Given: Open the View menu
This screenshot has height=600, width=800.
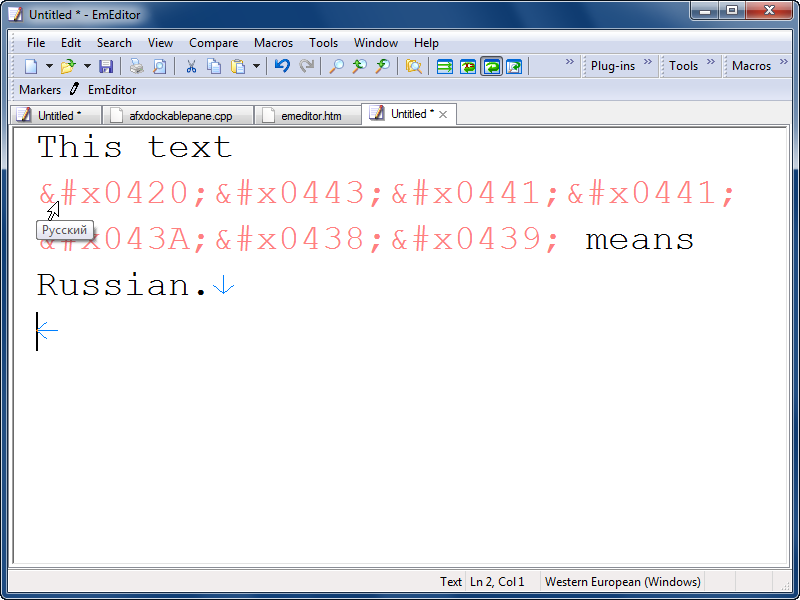Looking at the screenshot, I should pyautogui.click(x=160, y=43).
